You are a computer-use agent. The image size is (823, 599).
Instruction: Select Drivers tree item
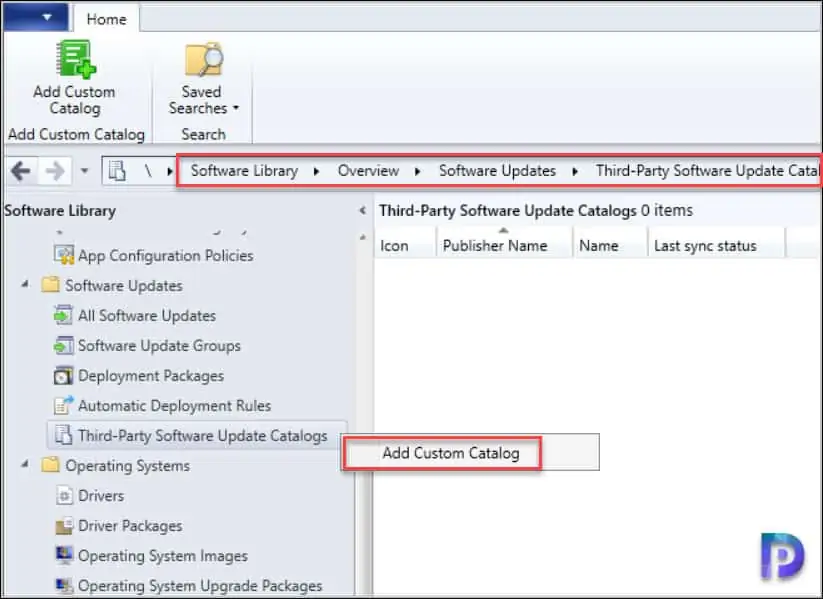101,496
